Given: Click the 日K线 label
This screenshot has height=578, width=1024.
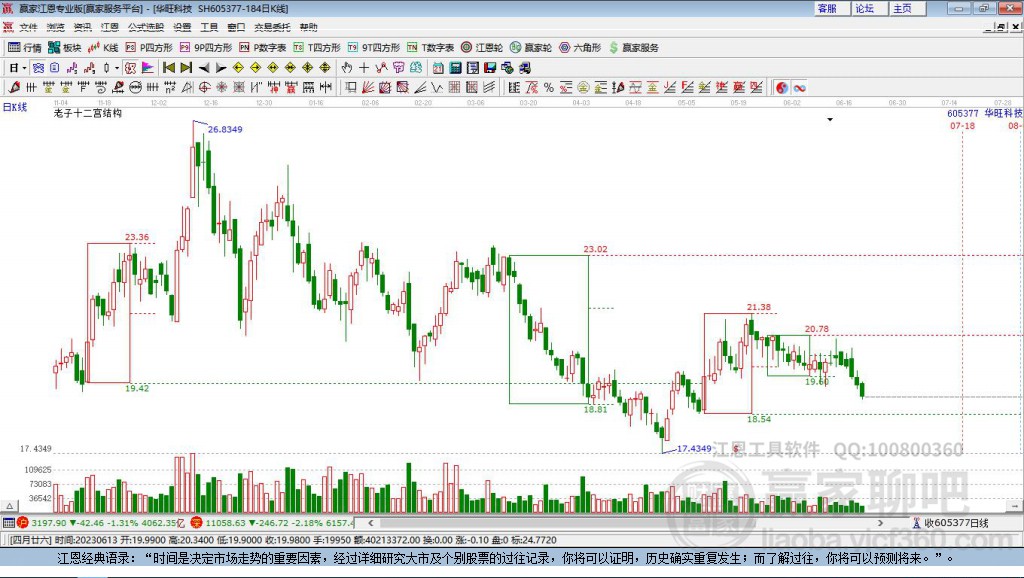Looking at the screenshot, I should pos(15,107).
